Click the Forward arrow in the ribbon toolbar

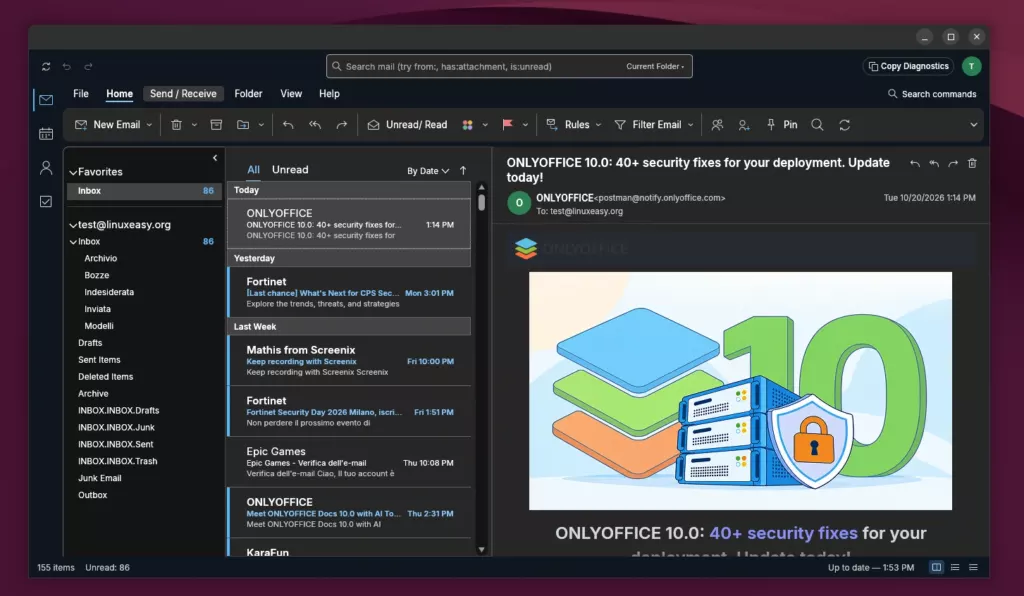[x=342, y=125]
